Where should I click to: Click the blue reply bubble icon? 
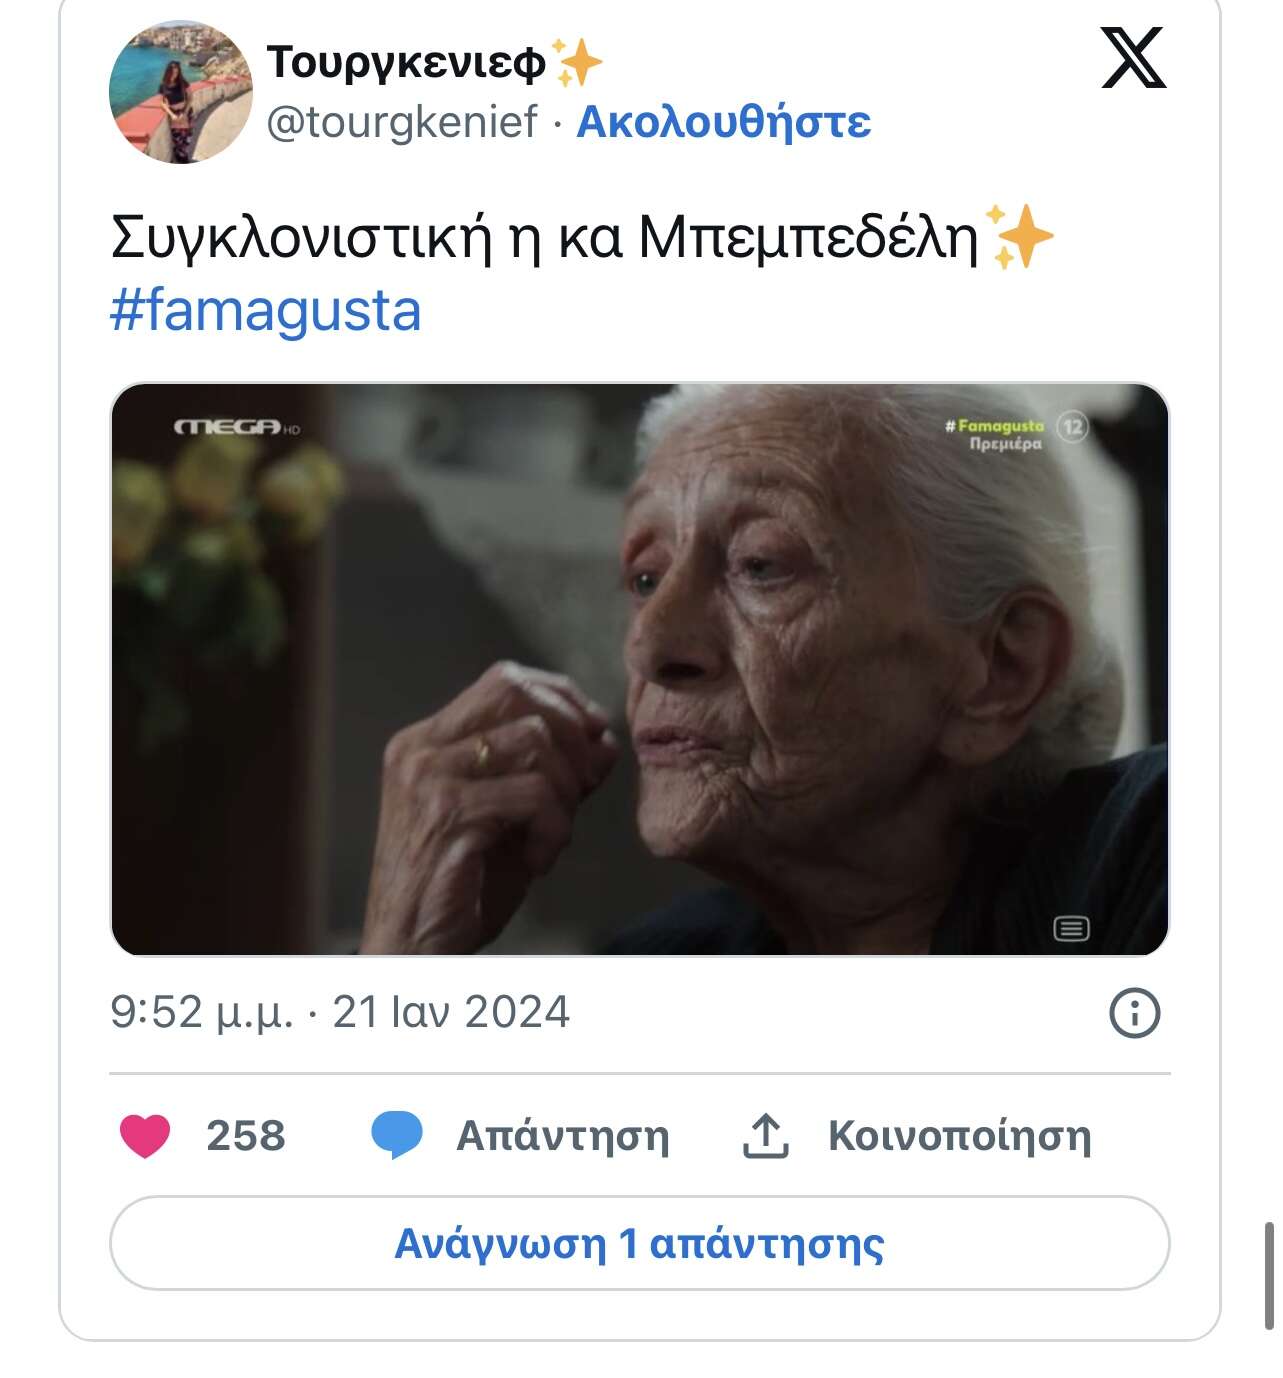(x=396, y=1136)
